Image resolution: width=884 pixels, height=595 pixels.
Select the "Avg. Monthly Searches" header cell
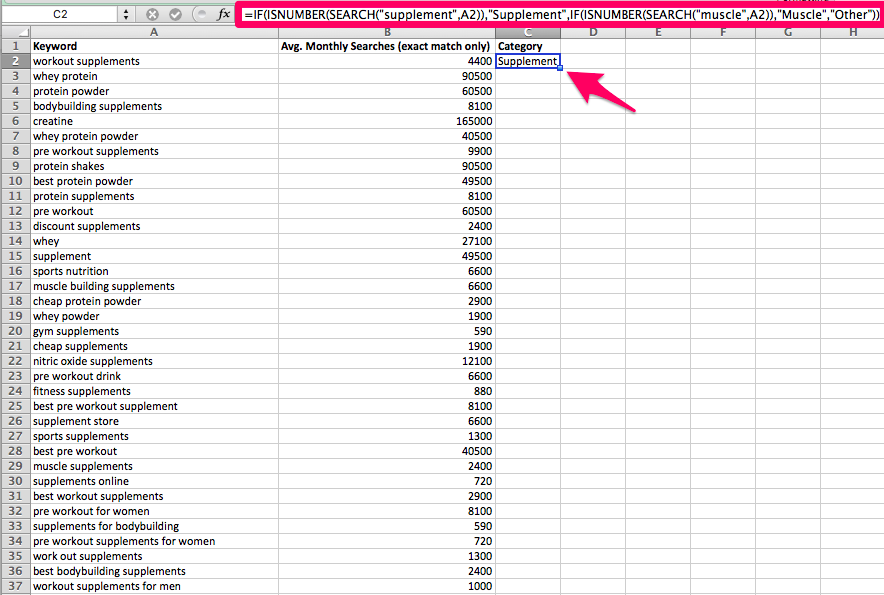tap(386, 46)
